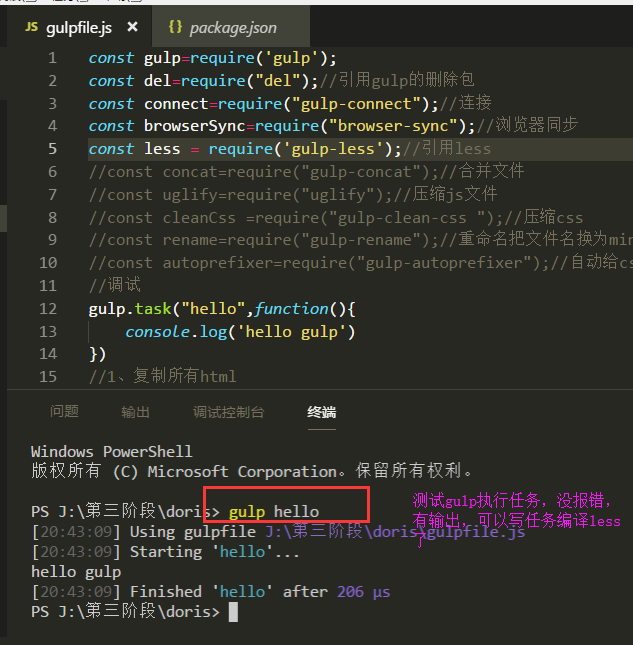
Task: Click the "browser-sync" string on line 4
Action: click(394, 126)
